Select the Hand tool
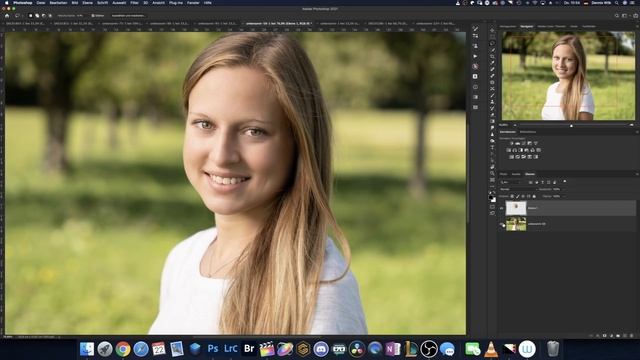640x360 pixels. pyautogui.click(x=492, y=167)
